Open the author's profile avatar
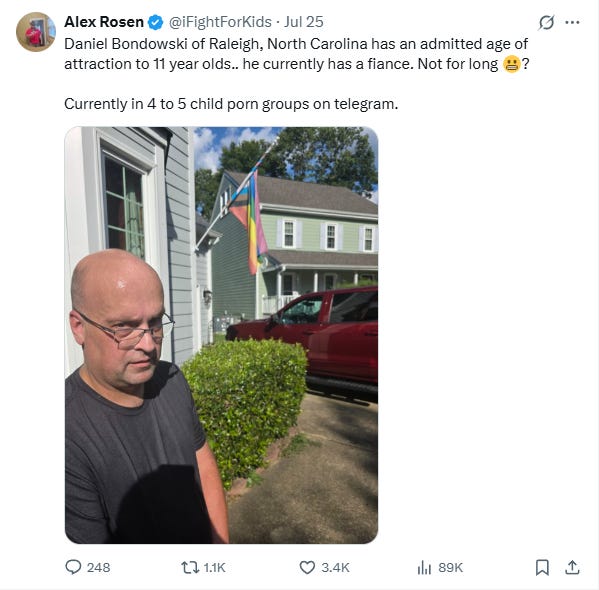The height and width of the screenshot is (590, 599). point(36,32)
